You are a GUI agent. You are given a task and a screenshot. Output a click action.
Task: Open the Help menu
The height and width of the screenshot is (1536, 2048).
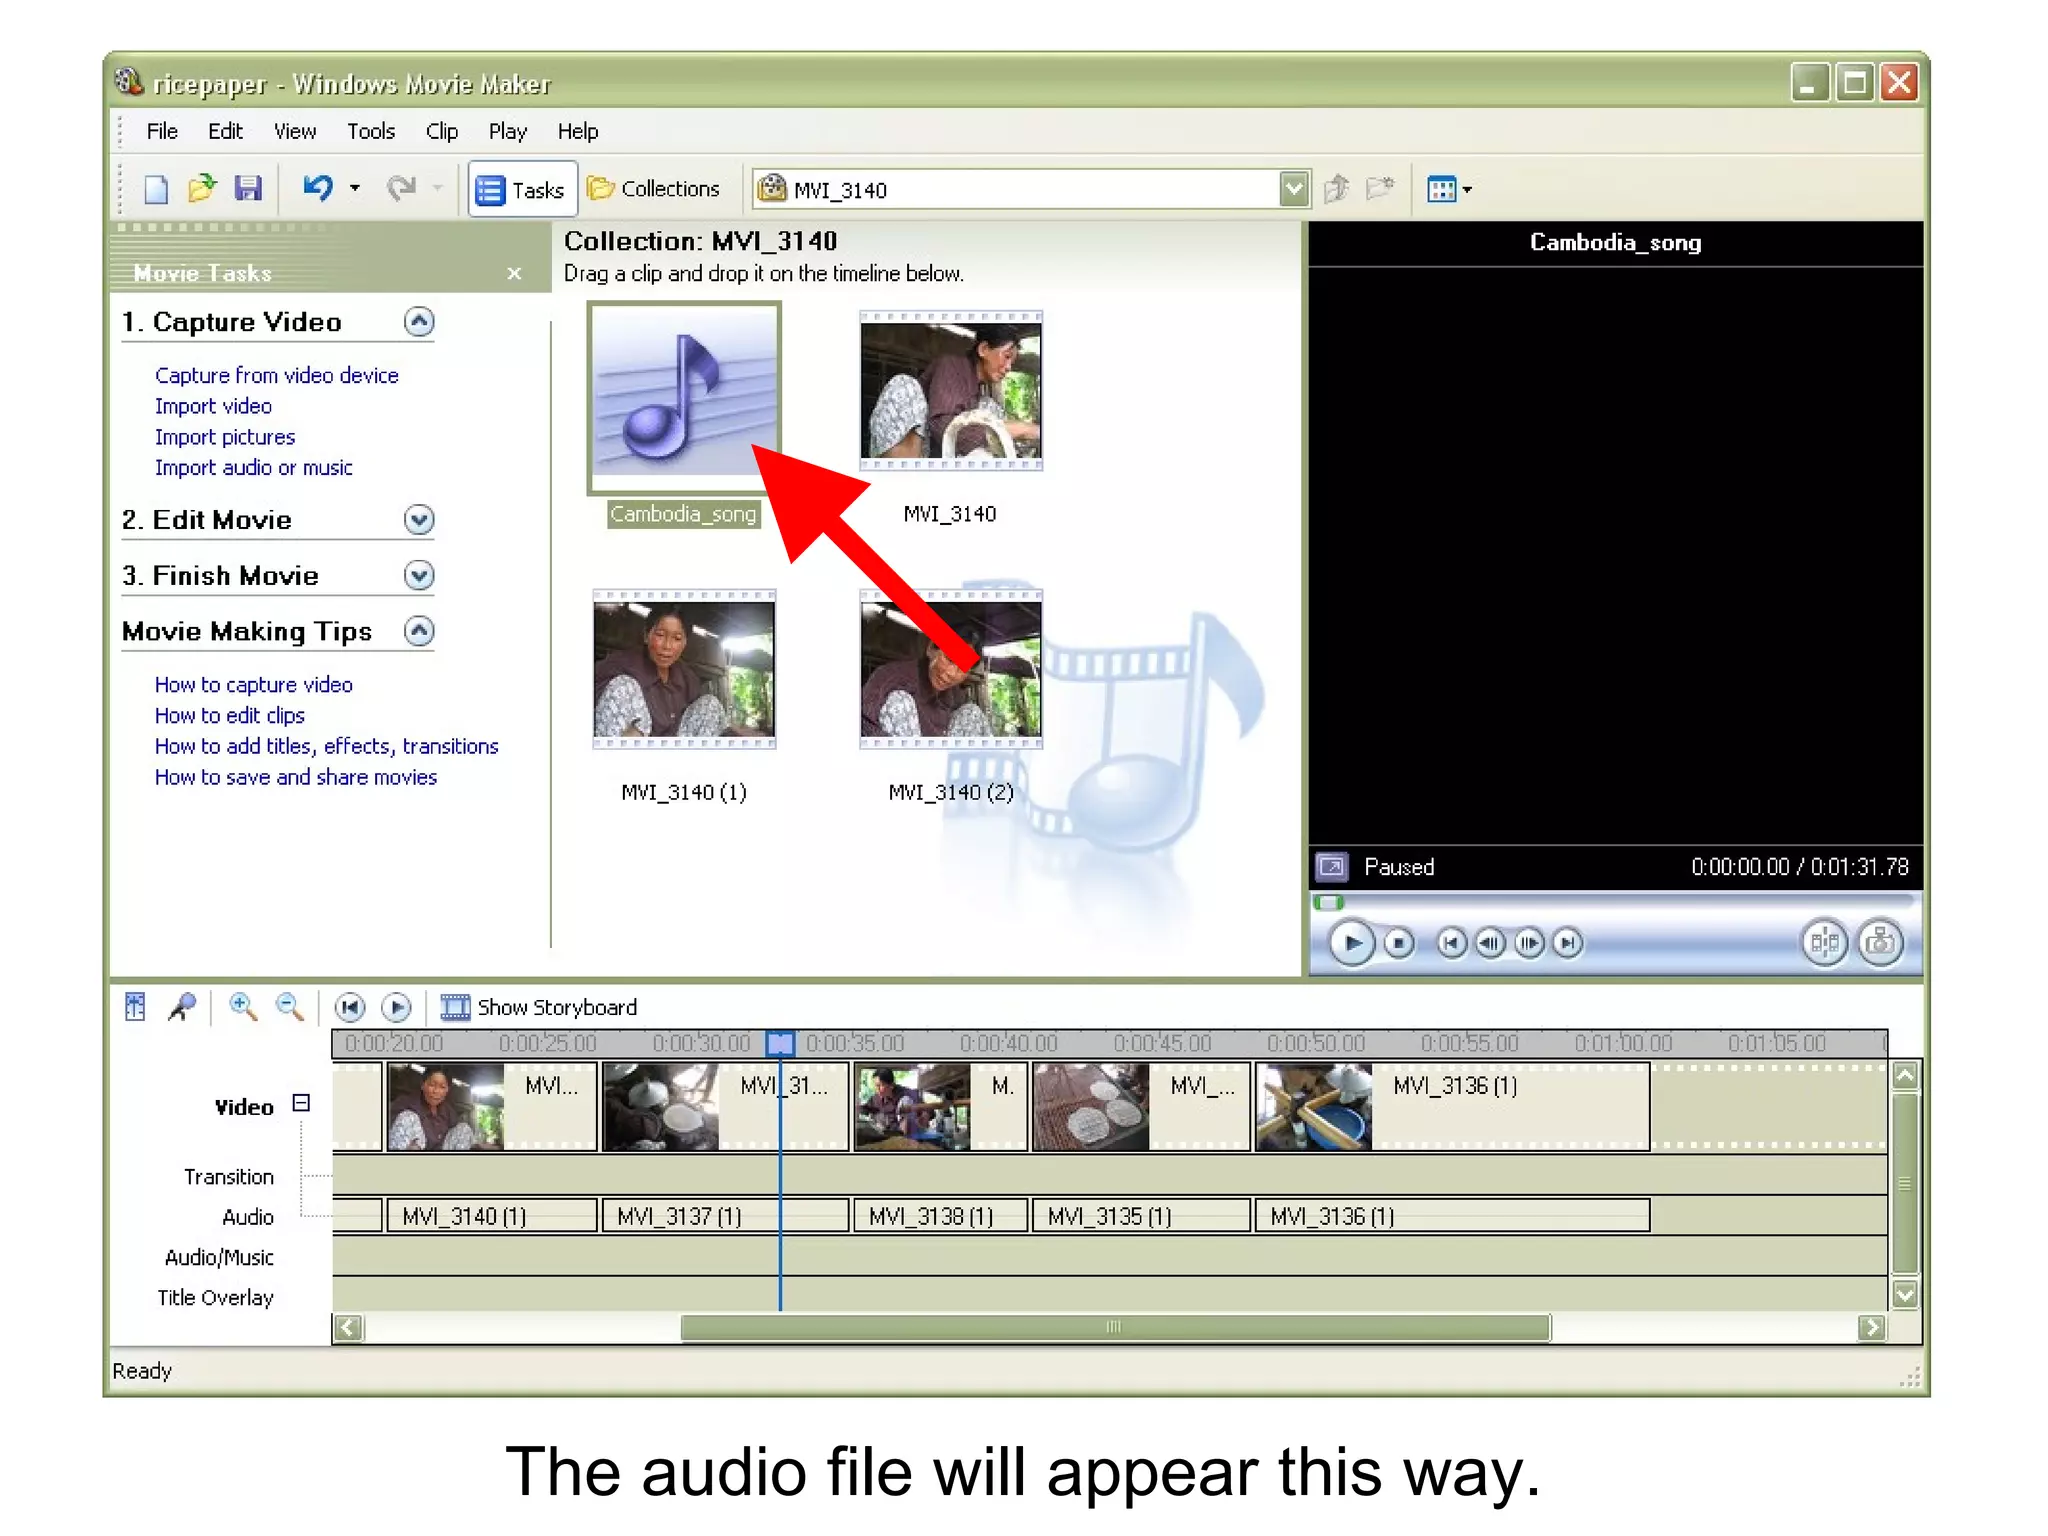pyautogui.click(x=578, y=131)
